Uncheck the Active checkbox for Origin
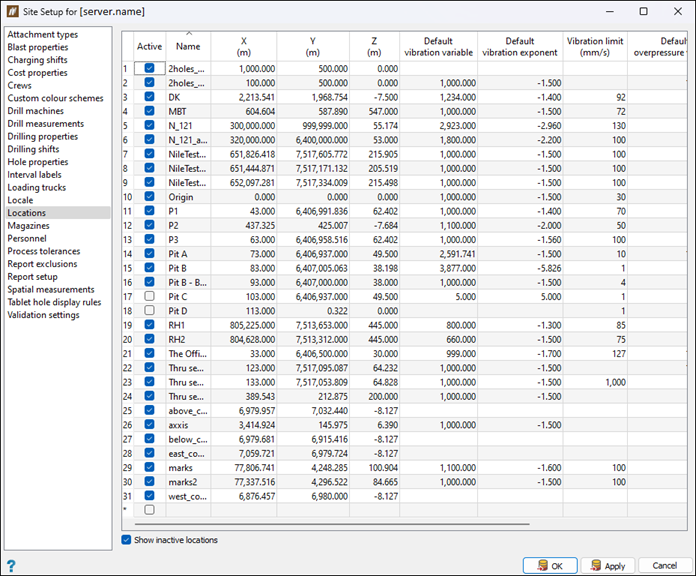 (x=149, y=198)
